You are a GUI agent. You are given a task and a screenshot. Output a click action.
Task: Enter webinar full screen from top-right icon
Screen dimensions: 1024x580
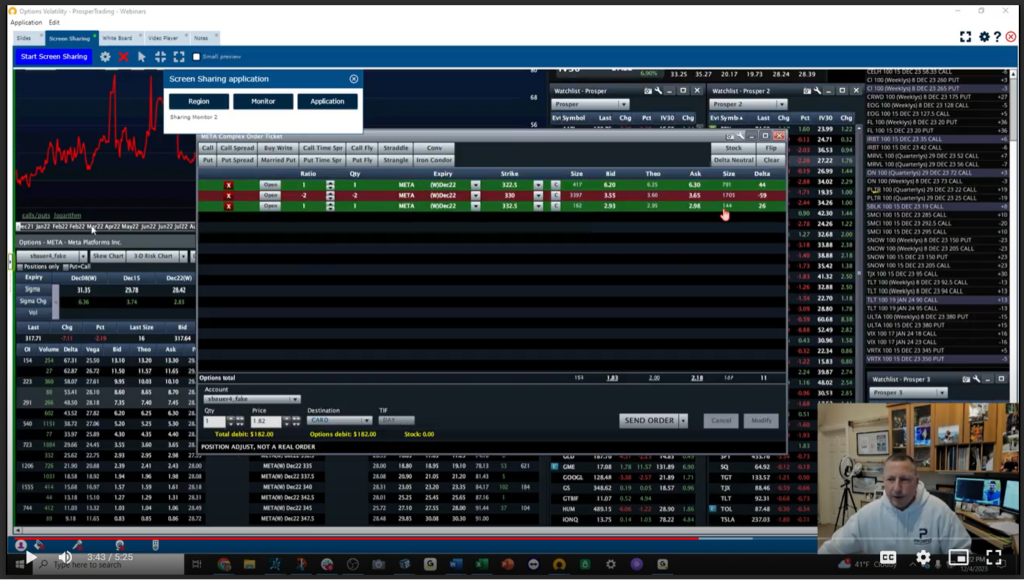[965, 37]
